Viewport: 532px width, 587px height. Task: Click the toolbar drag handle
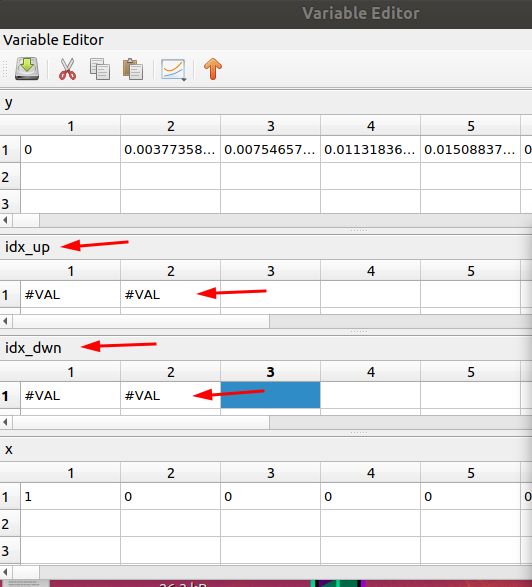click(x=5, y=69)
